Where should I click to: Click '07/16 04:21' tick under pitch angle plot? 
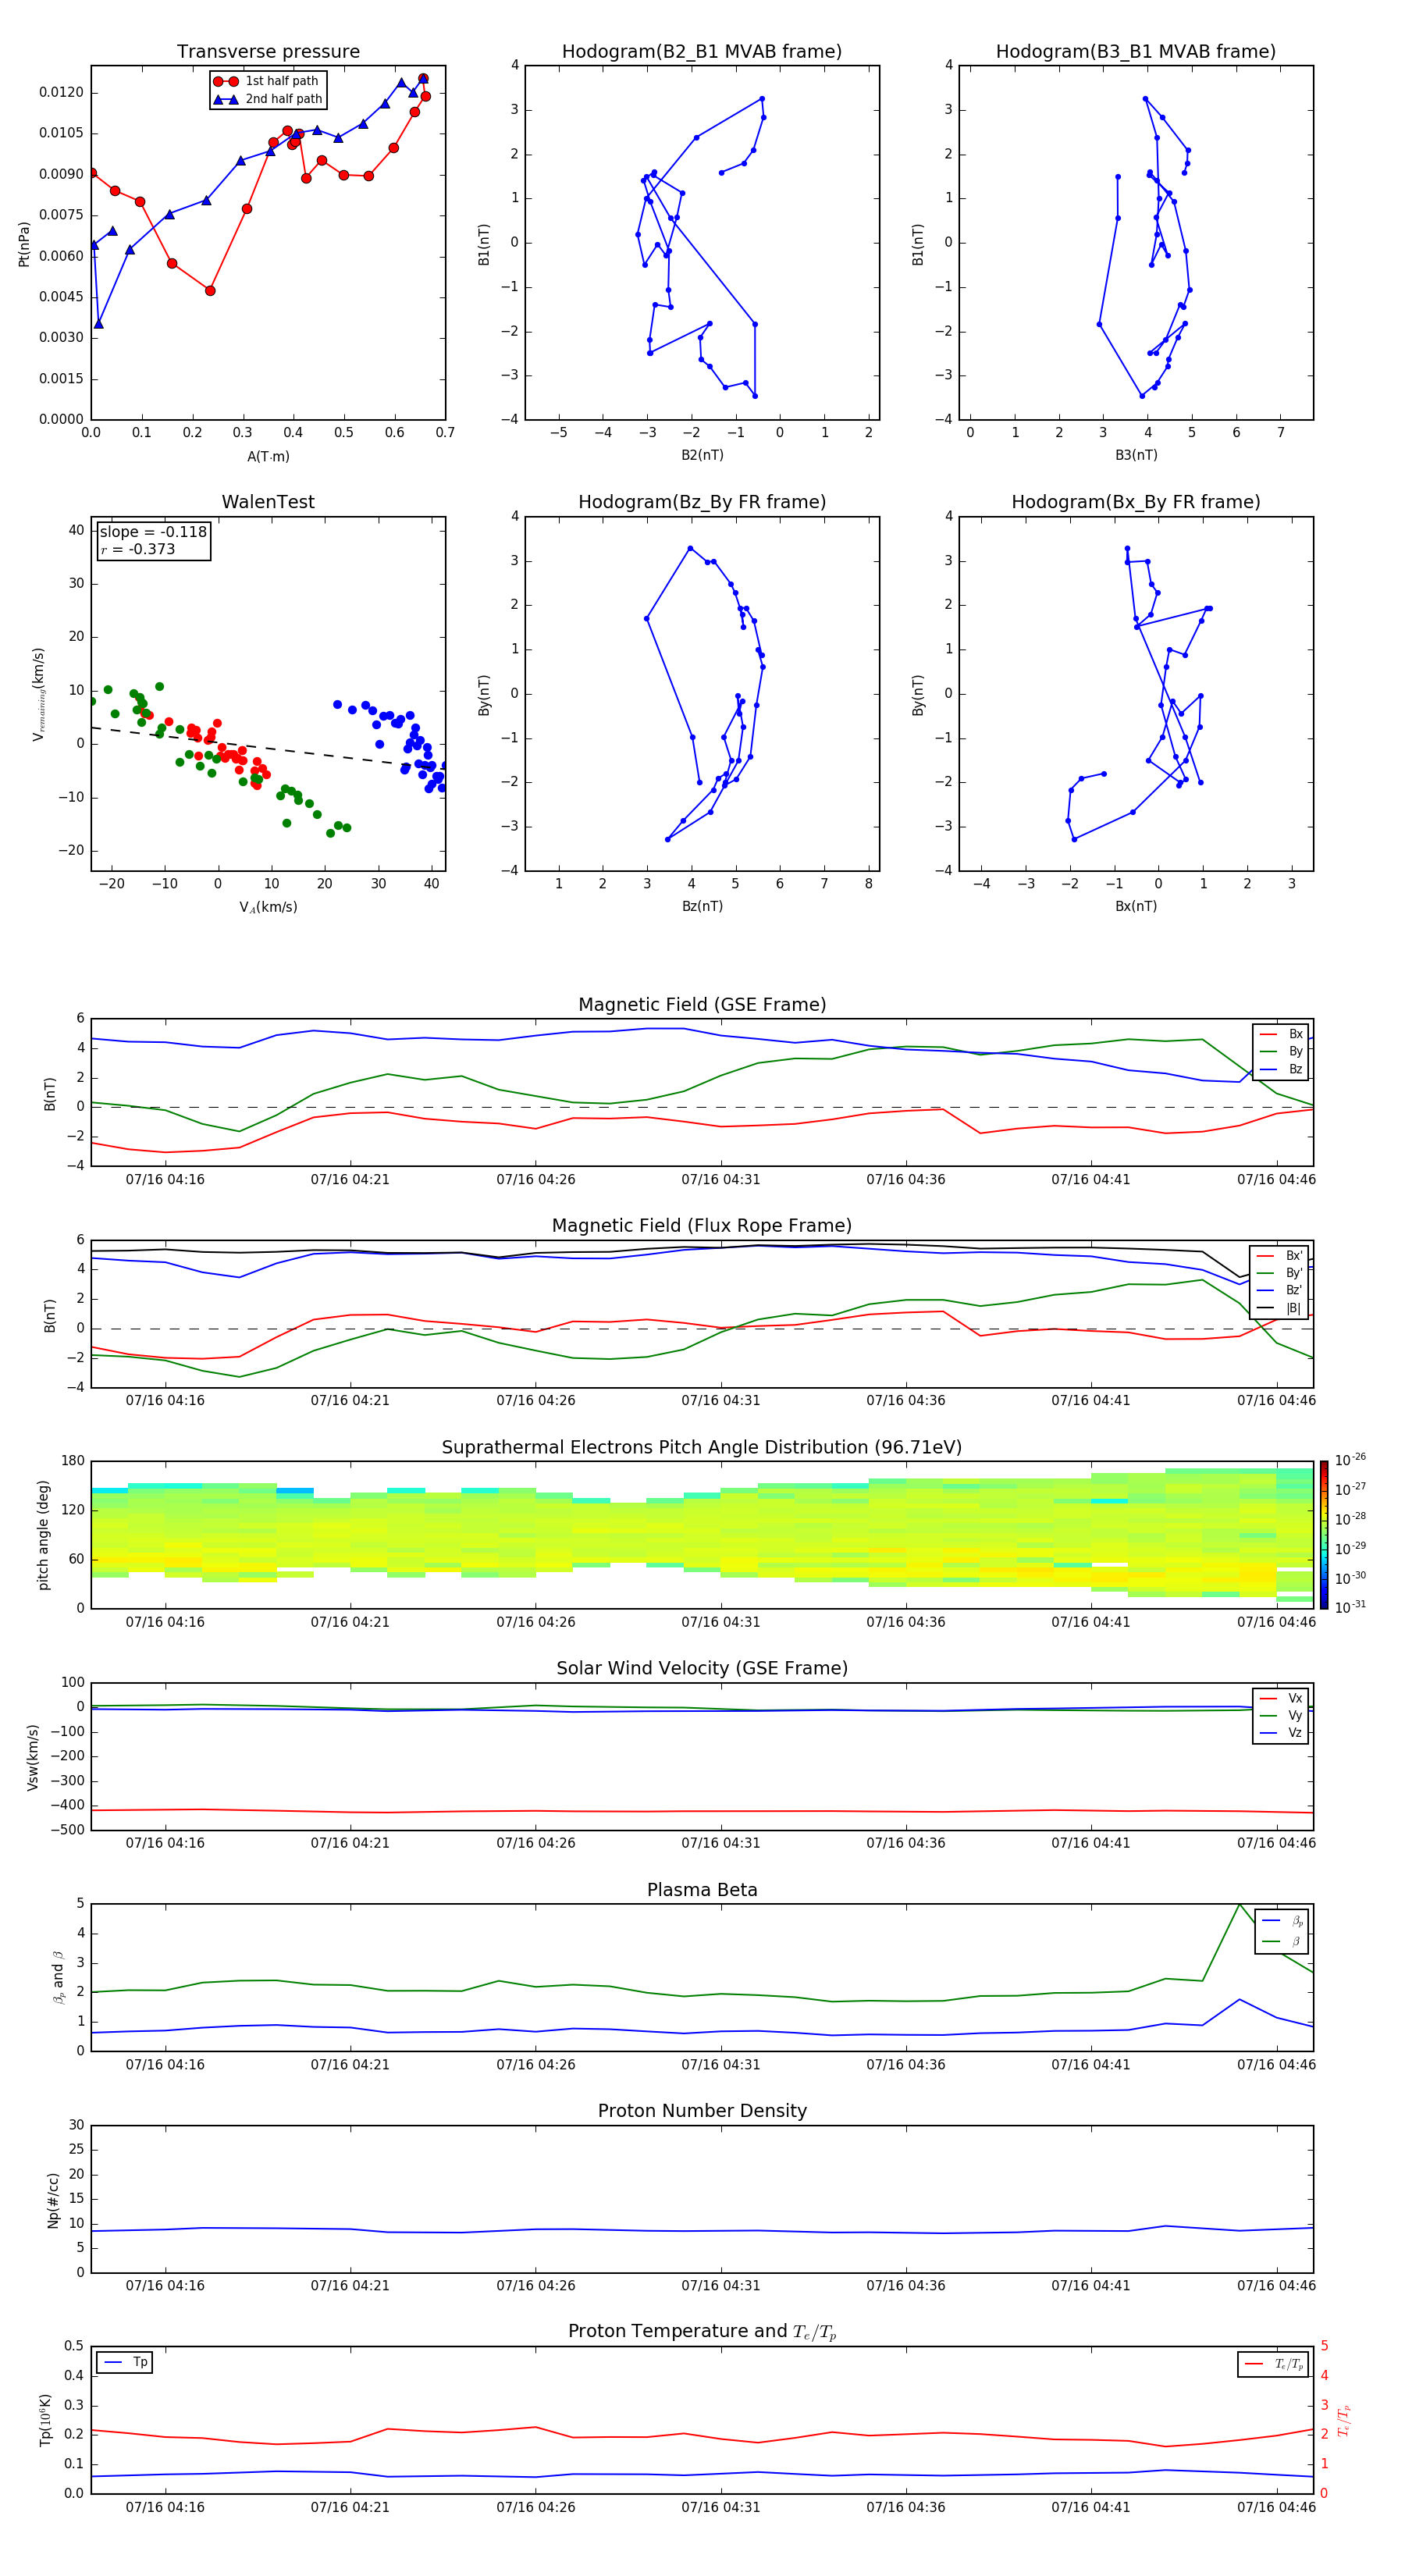pyautogui.click(x=350, y=1622)
